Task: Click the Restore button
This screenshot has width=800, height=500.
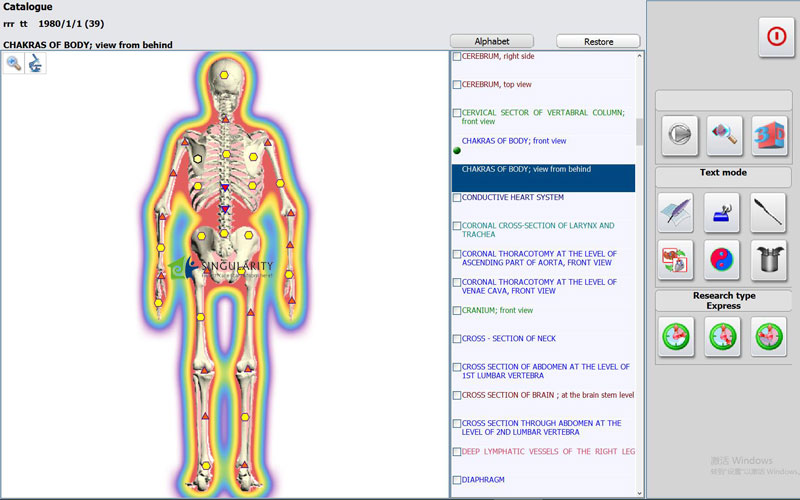Action: point(598,41)
